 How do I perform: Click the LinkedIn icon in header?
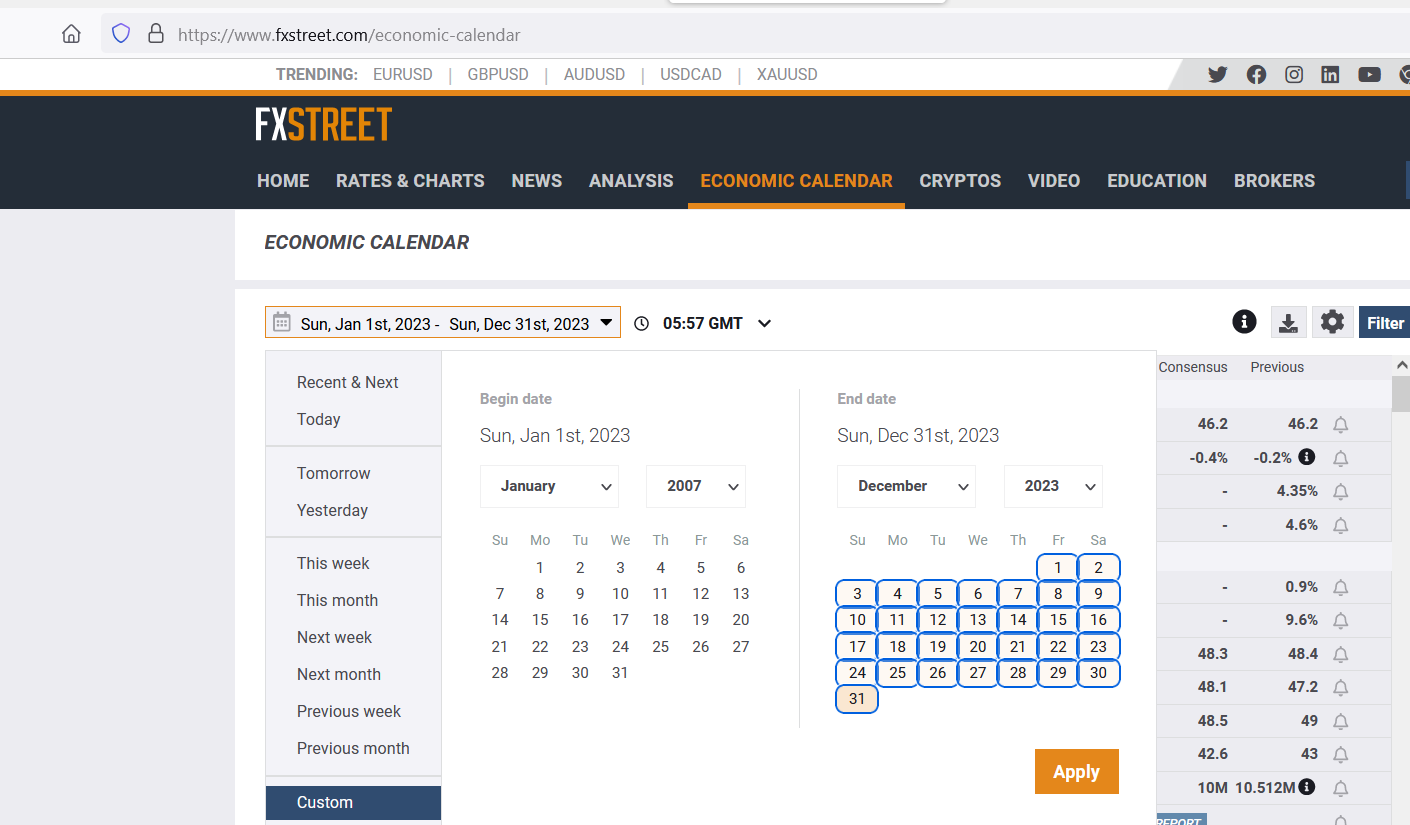(x=1330, y=74)
